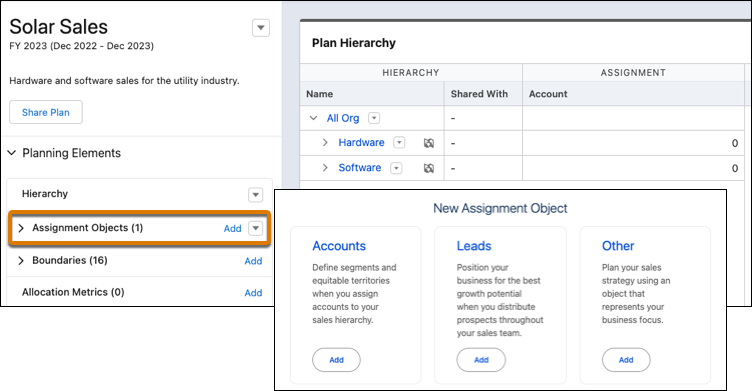Expand the Hardware hierarchy node
752x391 pixels.
pos(325,142)
